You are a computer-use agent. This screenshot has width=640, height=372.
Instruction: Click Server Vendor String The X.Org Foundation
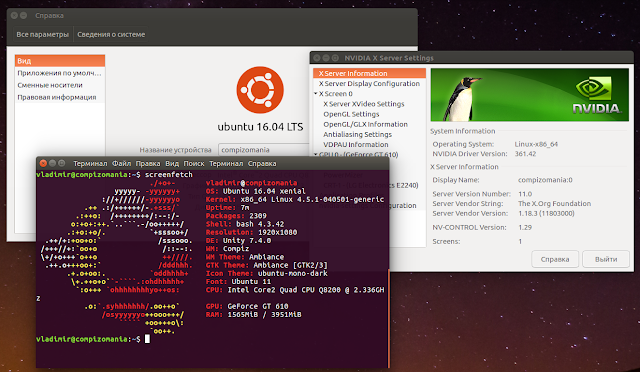pyautogui.click(x=554, y=203)
